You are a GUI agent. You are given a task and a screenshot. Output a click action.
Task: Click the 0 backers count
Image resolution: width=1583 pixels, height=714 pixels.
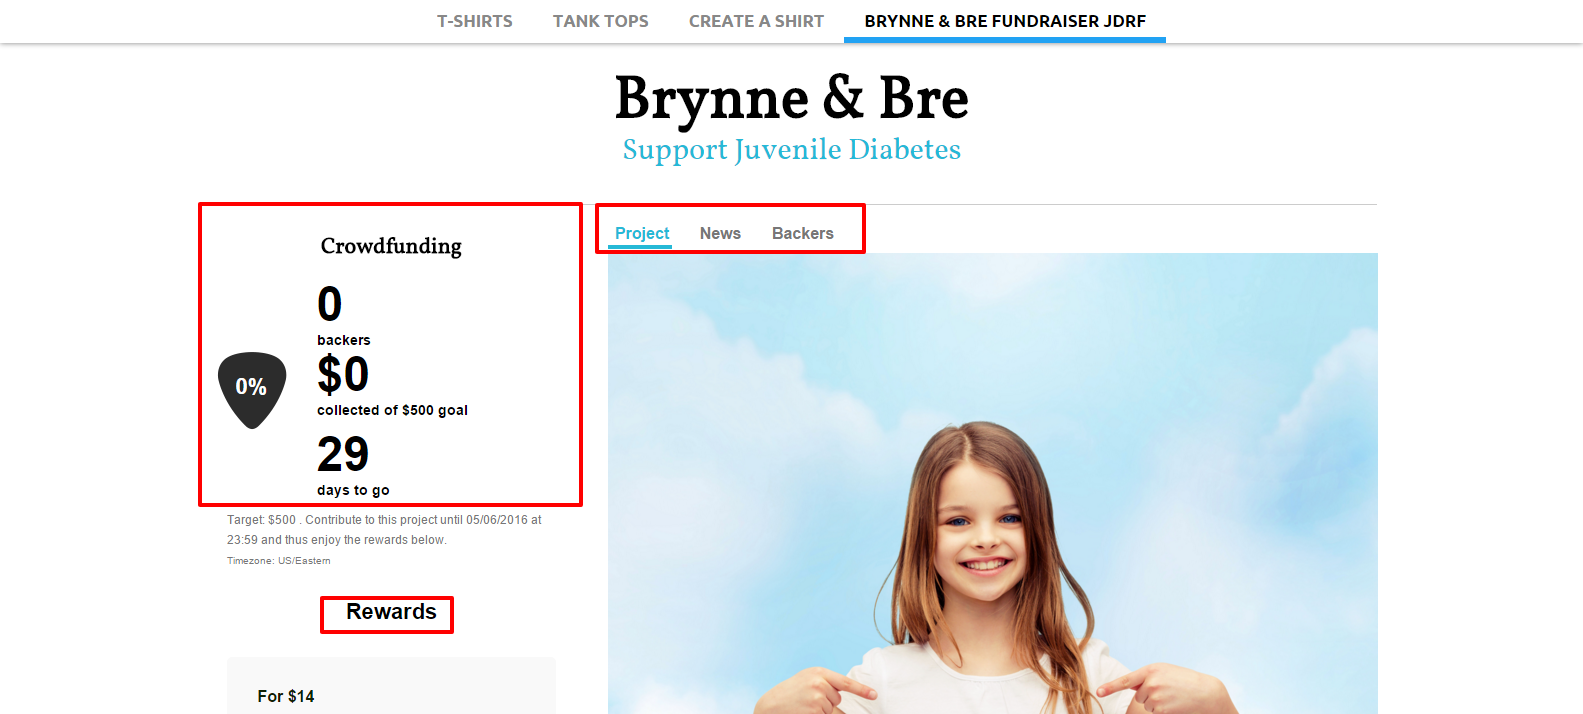[x=330, y=304]
